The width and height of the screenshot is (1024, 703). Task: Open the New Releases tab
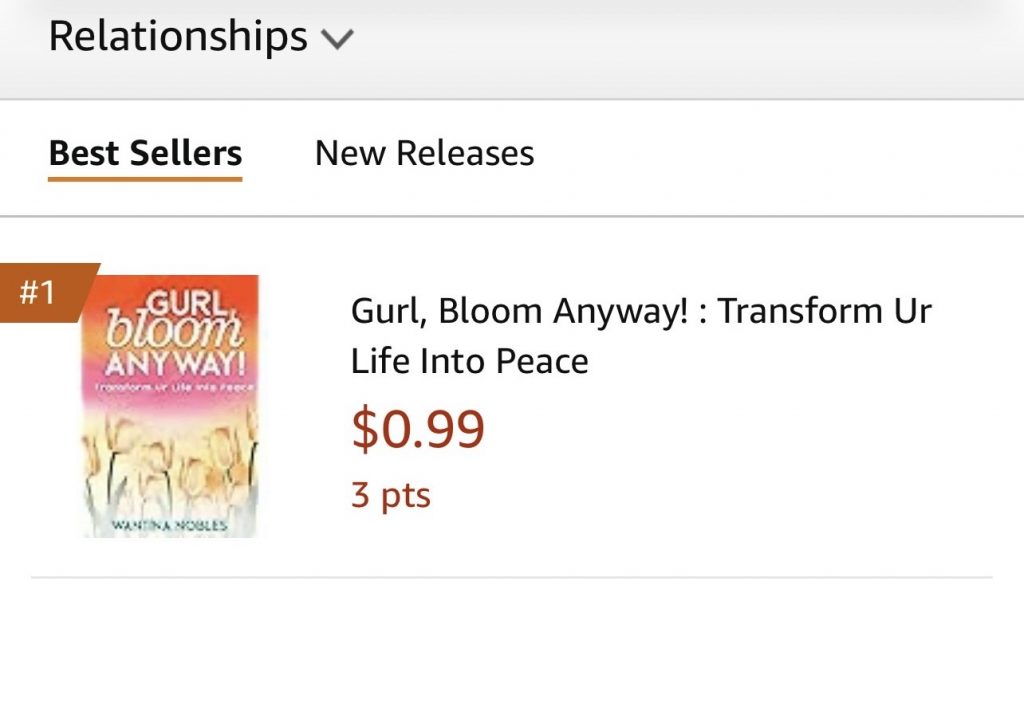coord(424,153)
